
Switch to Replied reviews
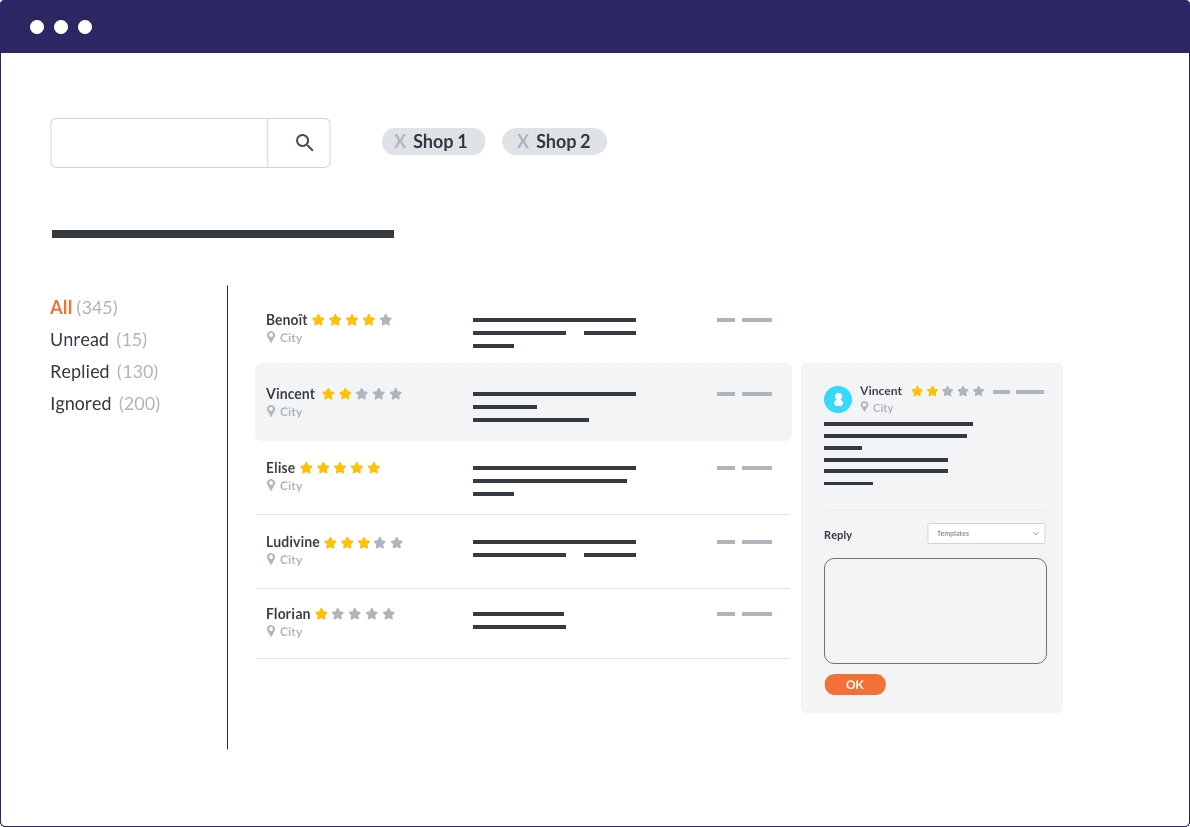click(80, 372)
